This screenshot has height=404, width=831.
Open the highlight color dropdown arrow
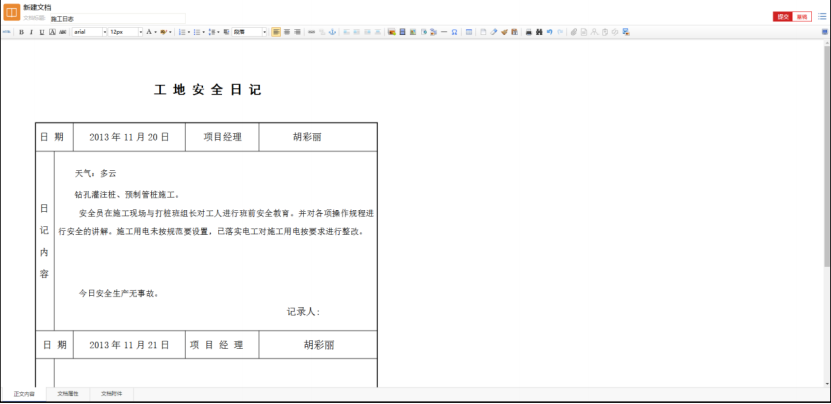tap(170, 32)
